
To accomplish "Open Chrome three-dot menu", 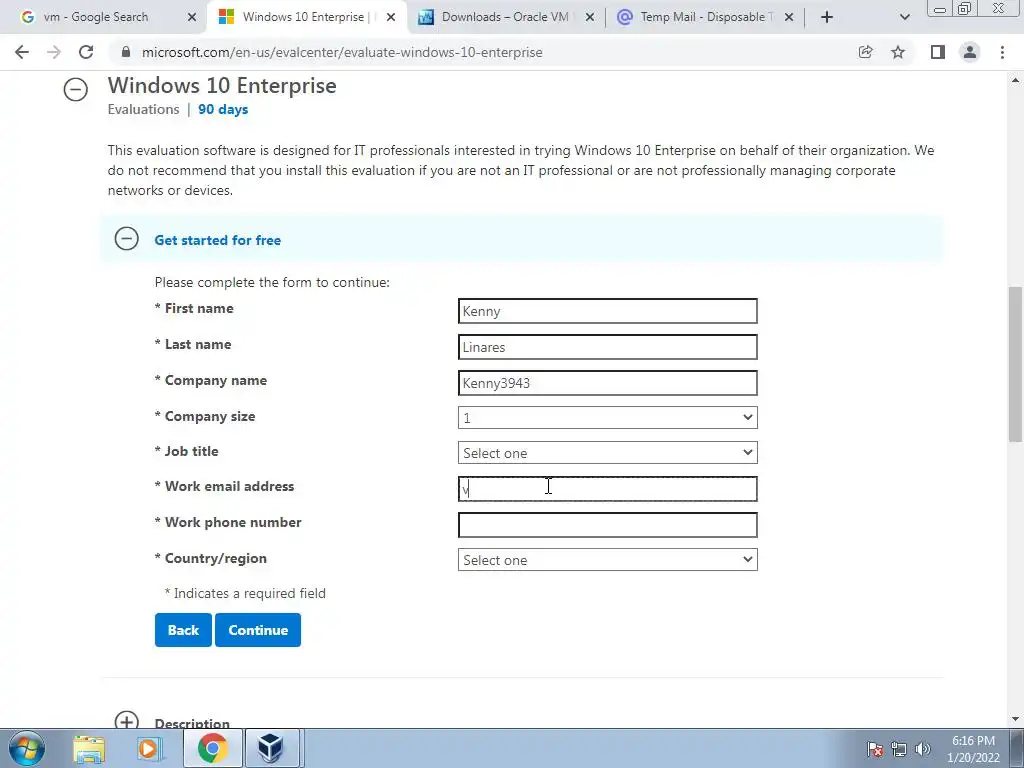I will [x=1002, y=52].
